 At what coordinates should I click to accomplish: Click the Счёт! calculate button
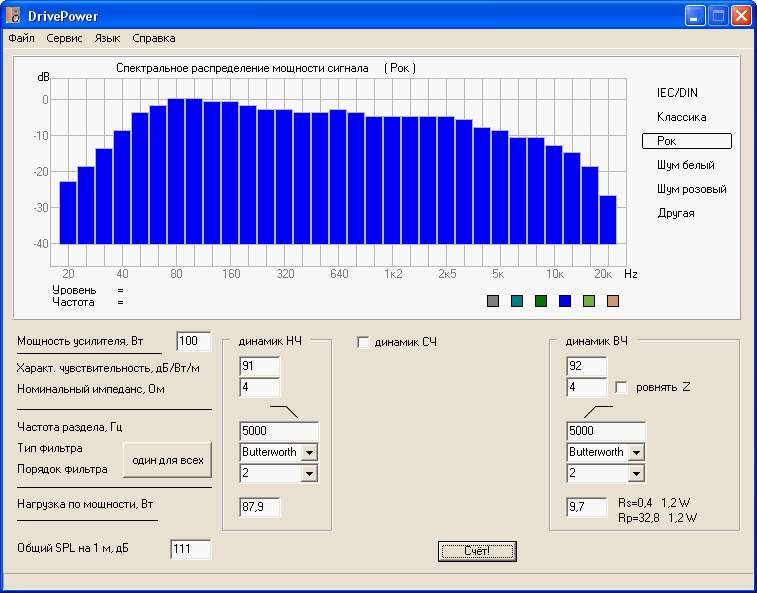(x=477, y=551)
